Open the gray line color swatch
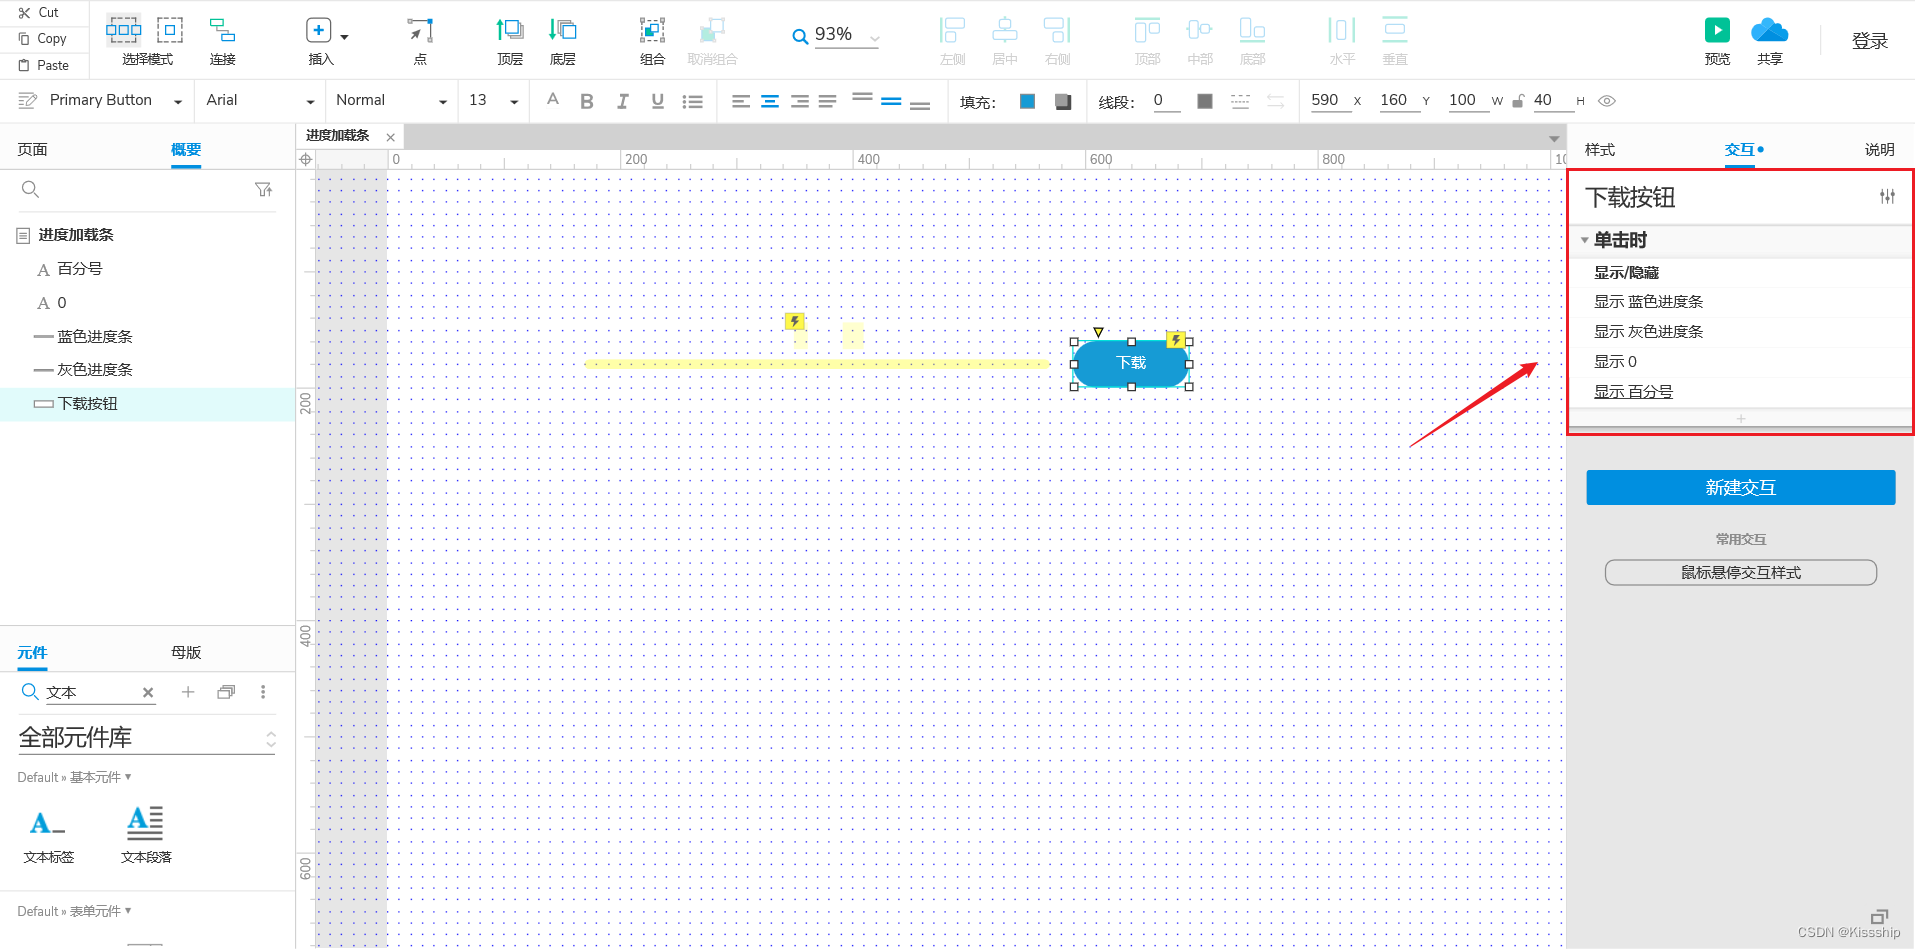Viewport: 1916px width, 949px height. [1205, 101]
